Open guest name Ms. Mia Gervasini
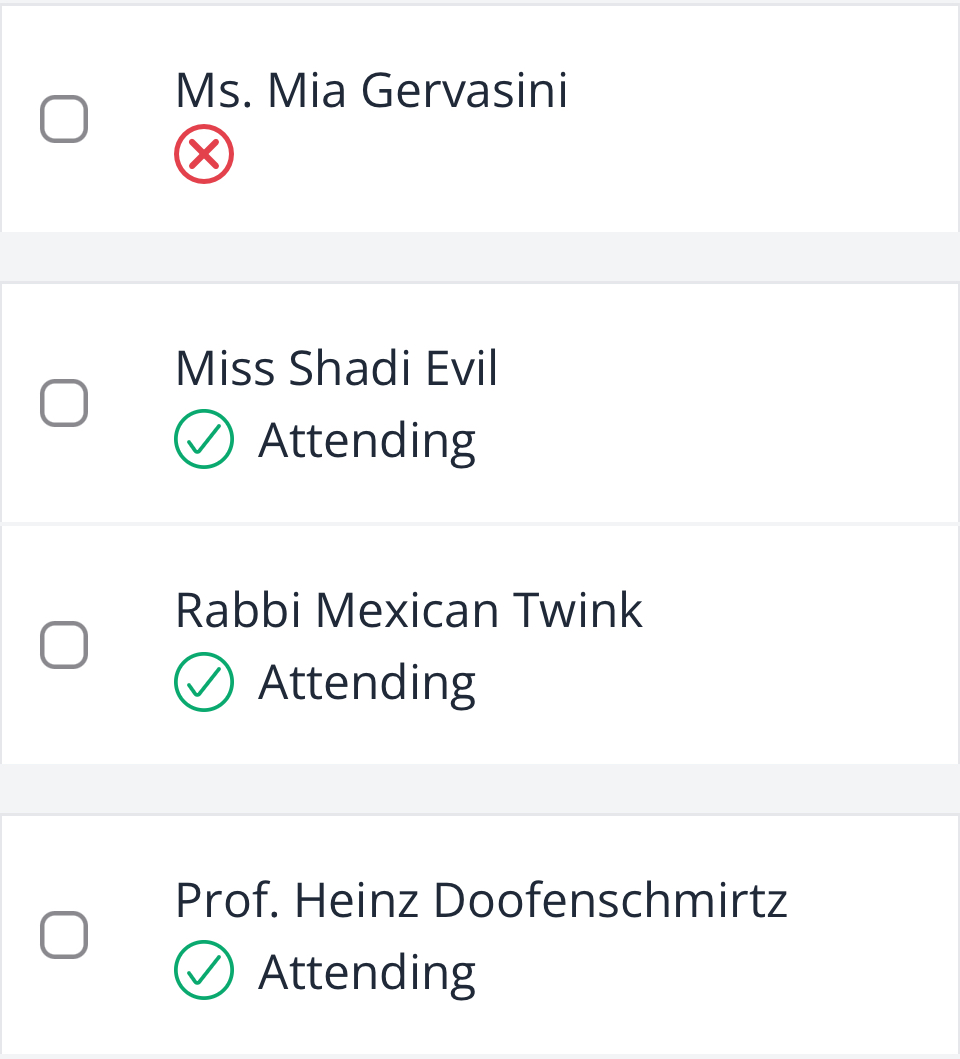The width and height of the screenshot is (960, 1059). click(372, 90)
